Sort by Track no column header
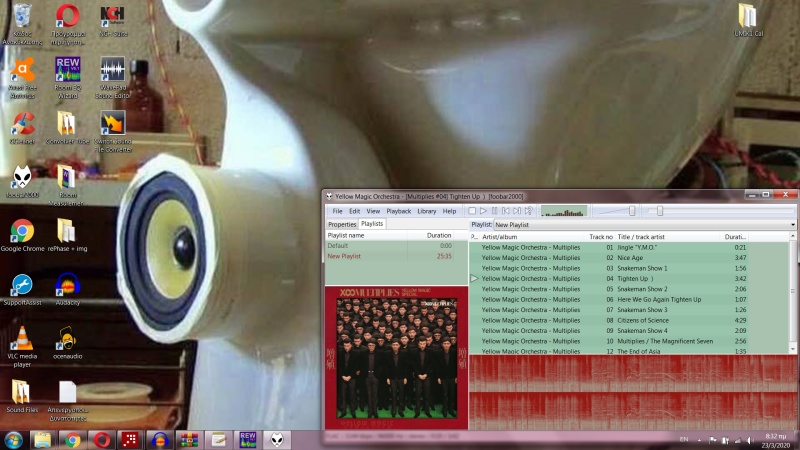 pyautogui.click(x=601, y=237)
